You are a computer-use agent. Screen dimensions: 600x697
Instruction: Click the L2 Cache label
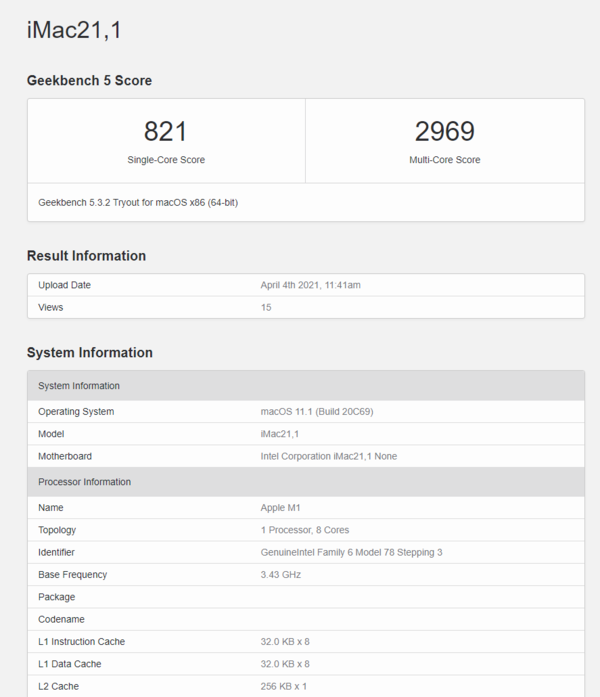pyautogui.click(x=58, y=686)
